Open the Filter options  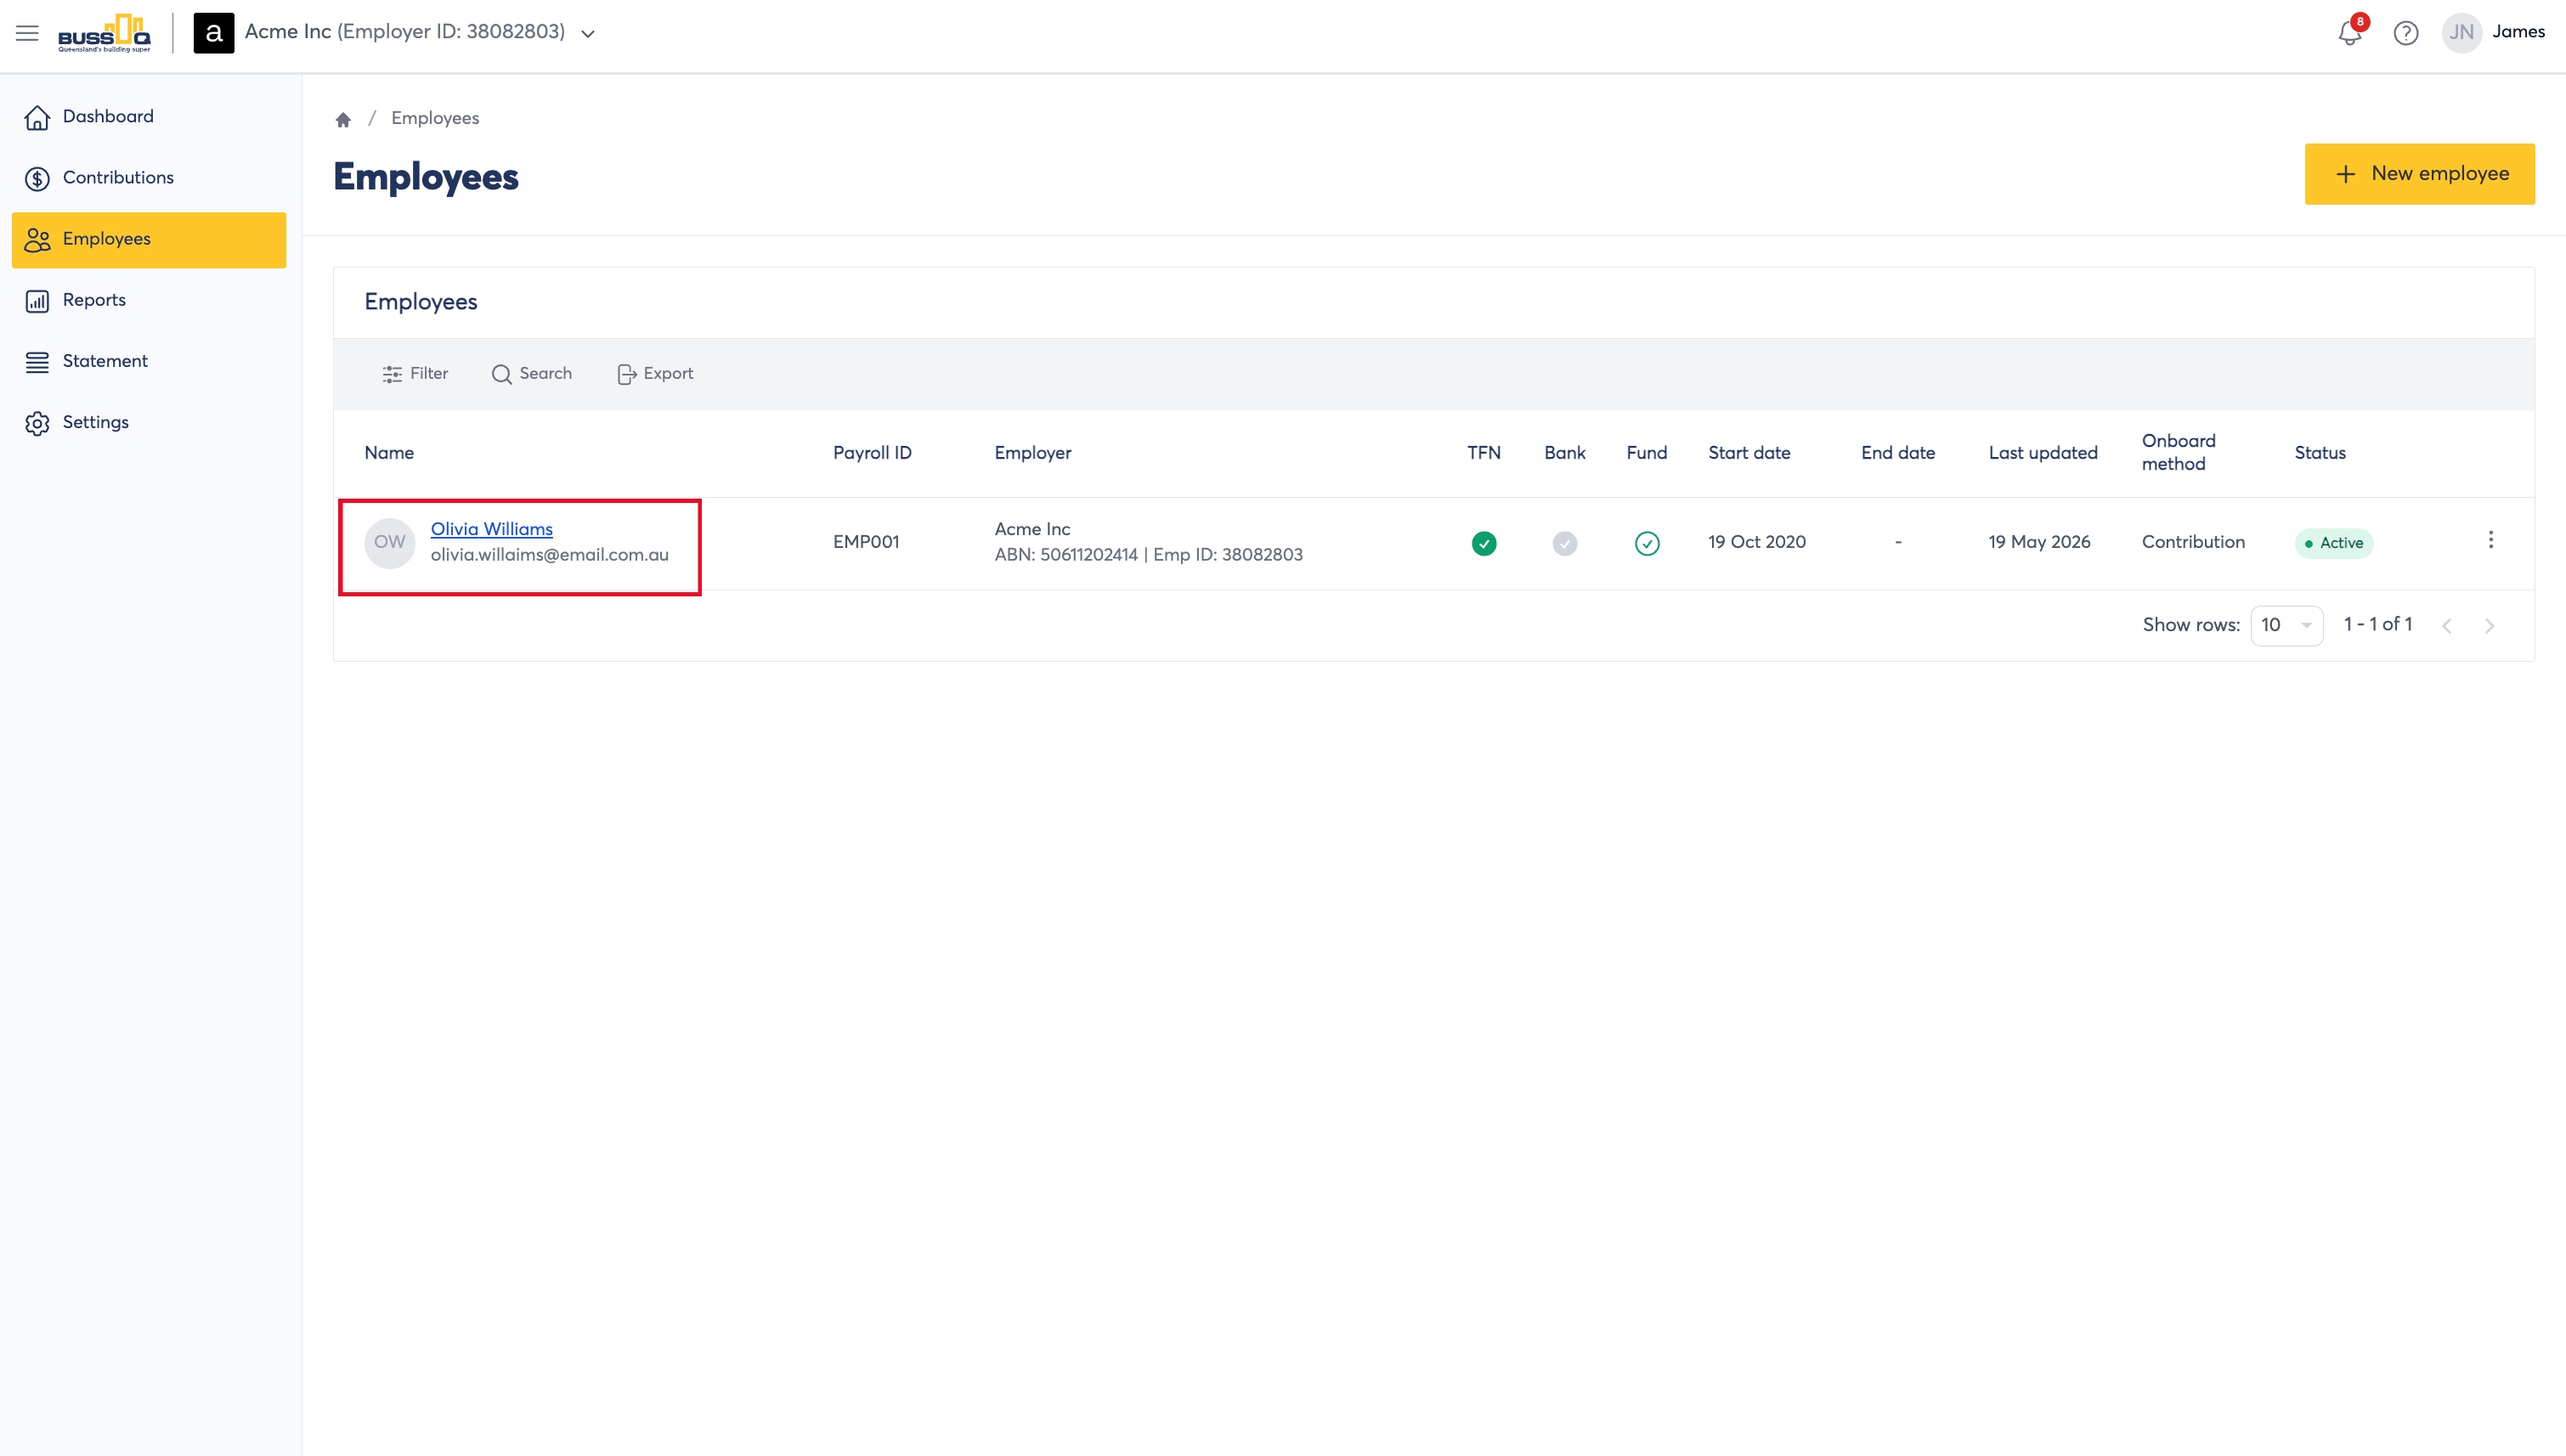coord(415,374)
